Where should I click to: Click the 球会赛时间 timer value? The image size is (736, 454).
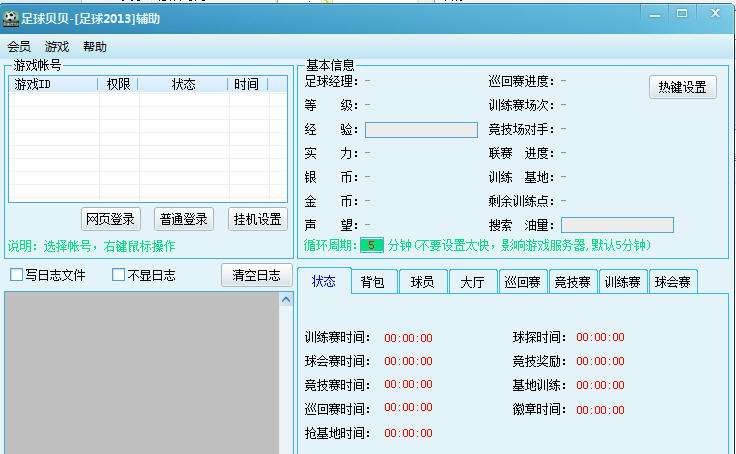pos(408,361)
